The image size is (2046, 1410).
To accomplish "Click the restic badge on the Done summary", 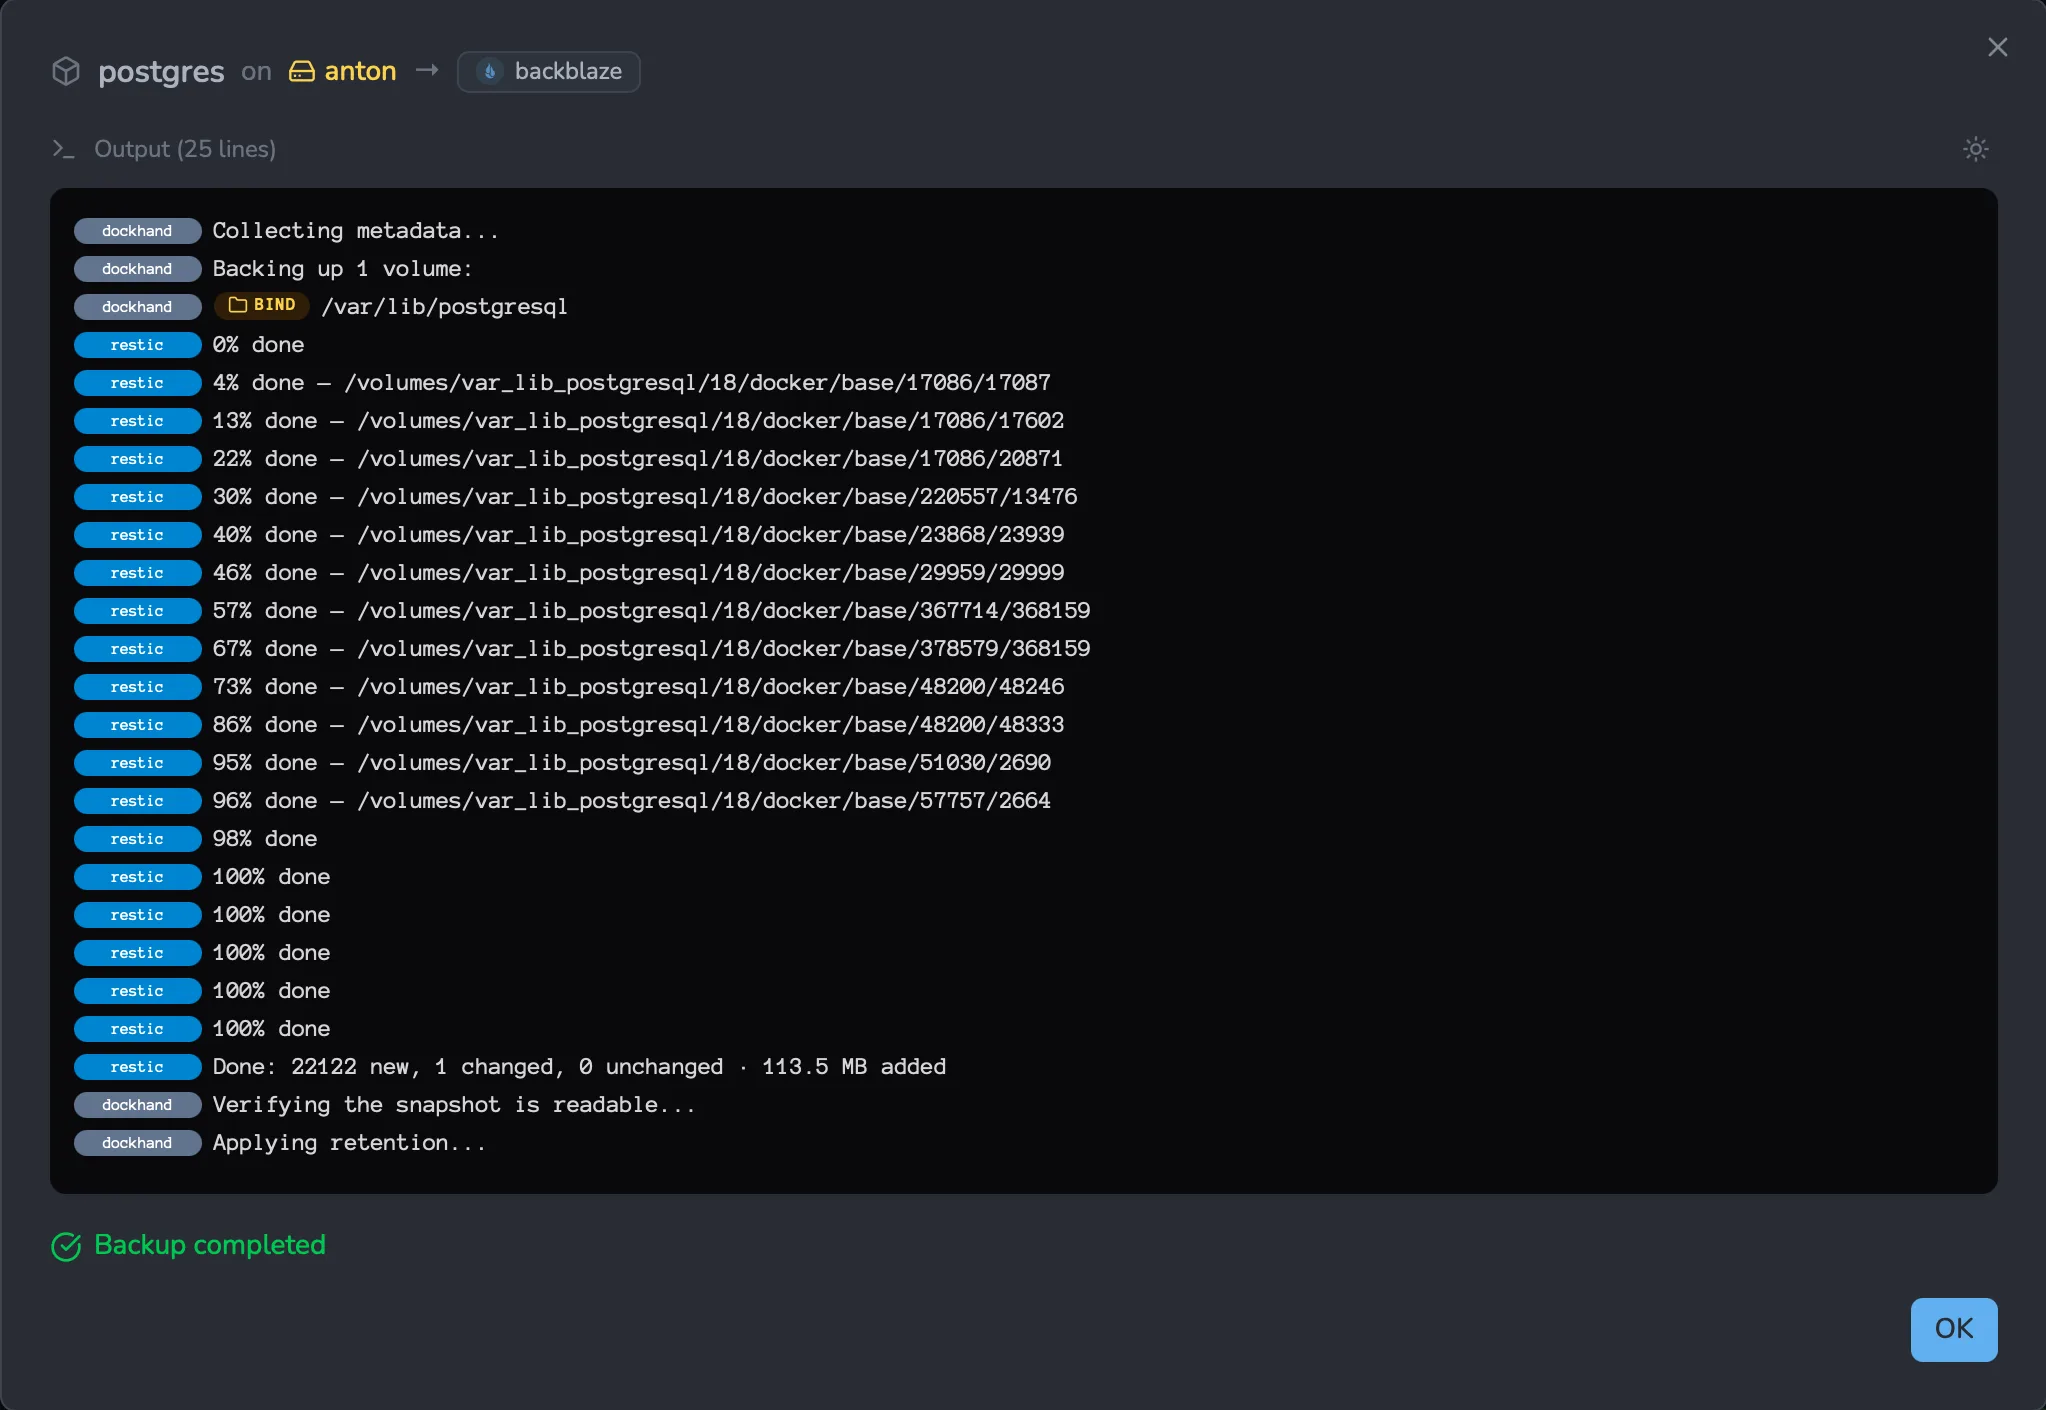I will [137, 1067].
